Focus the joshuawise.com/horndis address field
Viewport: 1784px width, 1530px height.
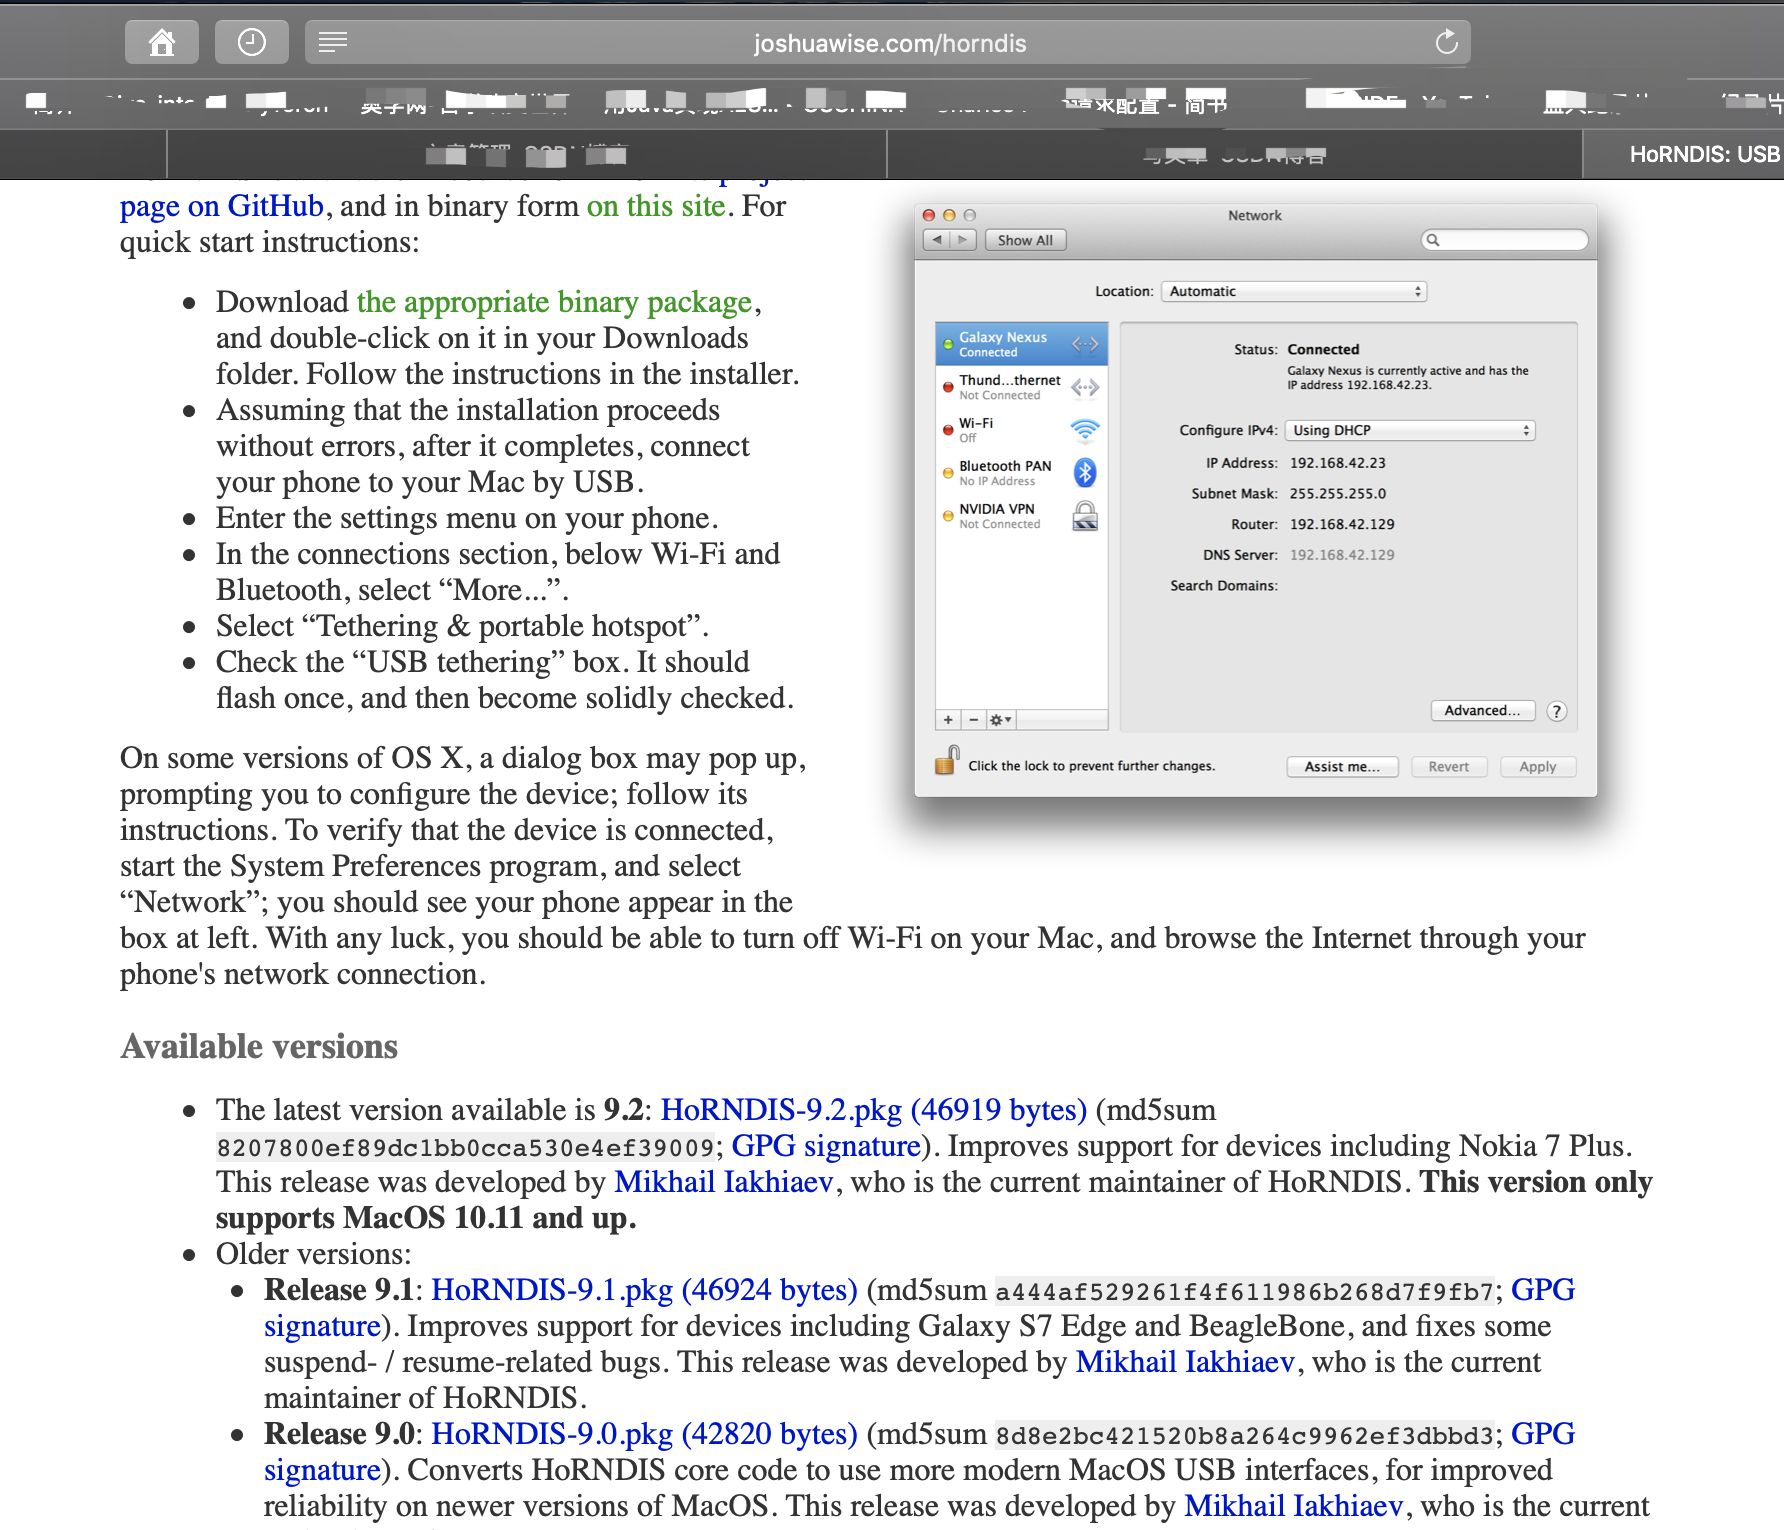click(x=888, y=42)
